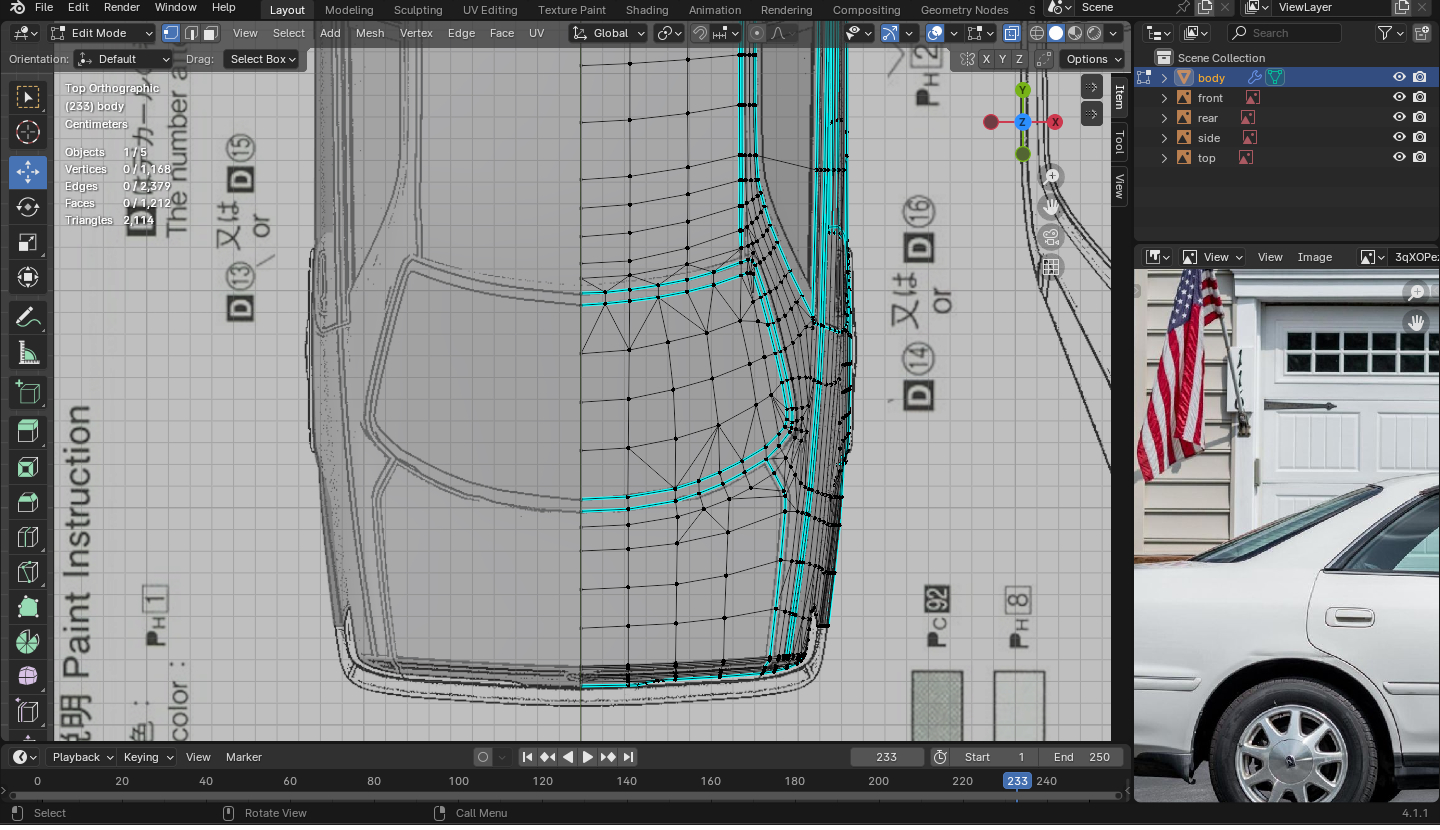Click the frame 233 playhead marker
Viewport: 1440px width, 830px height.
(1017, 781)
